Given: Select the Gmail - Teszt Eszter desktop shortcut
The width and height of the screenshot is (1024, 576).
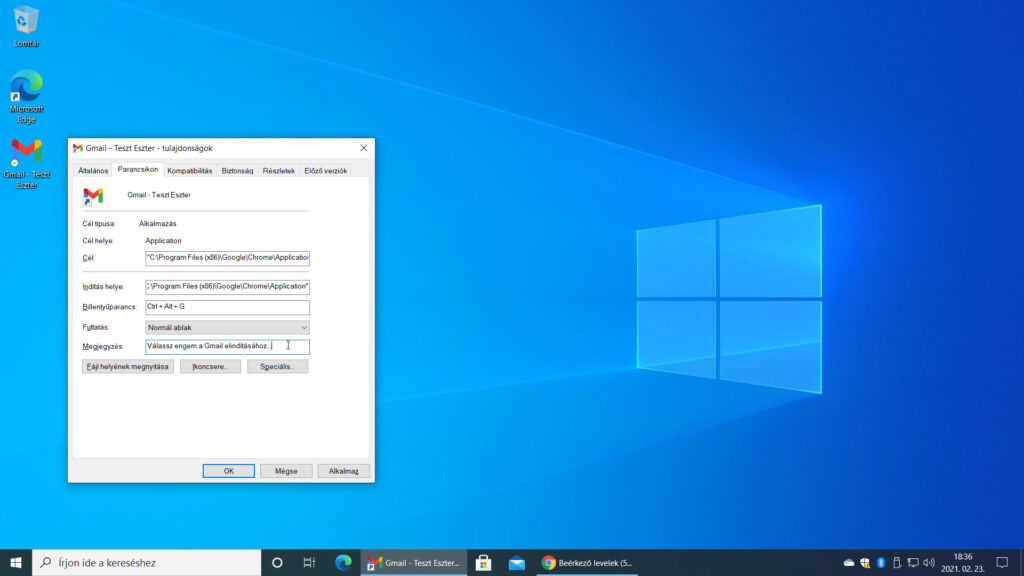Looking at the screenshot, I should coord(26,164).
